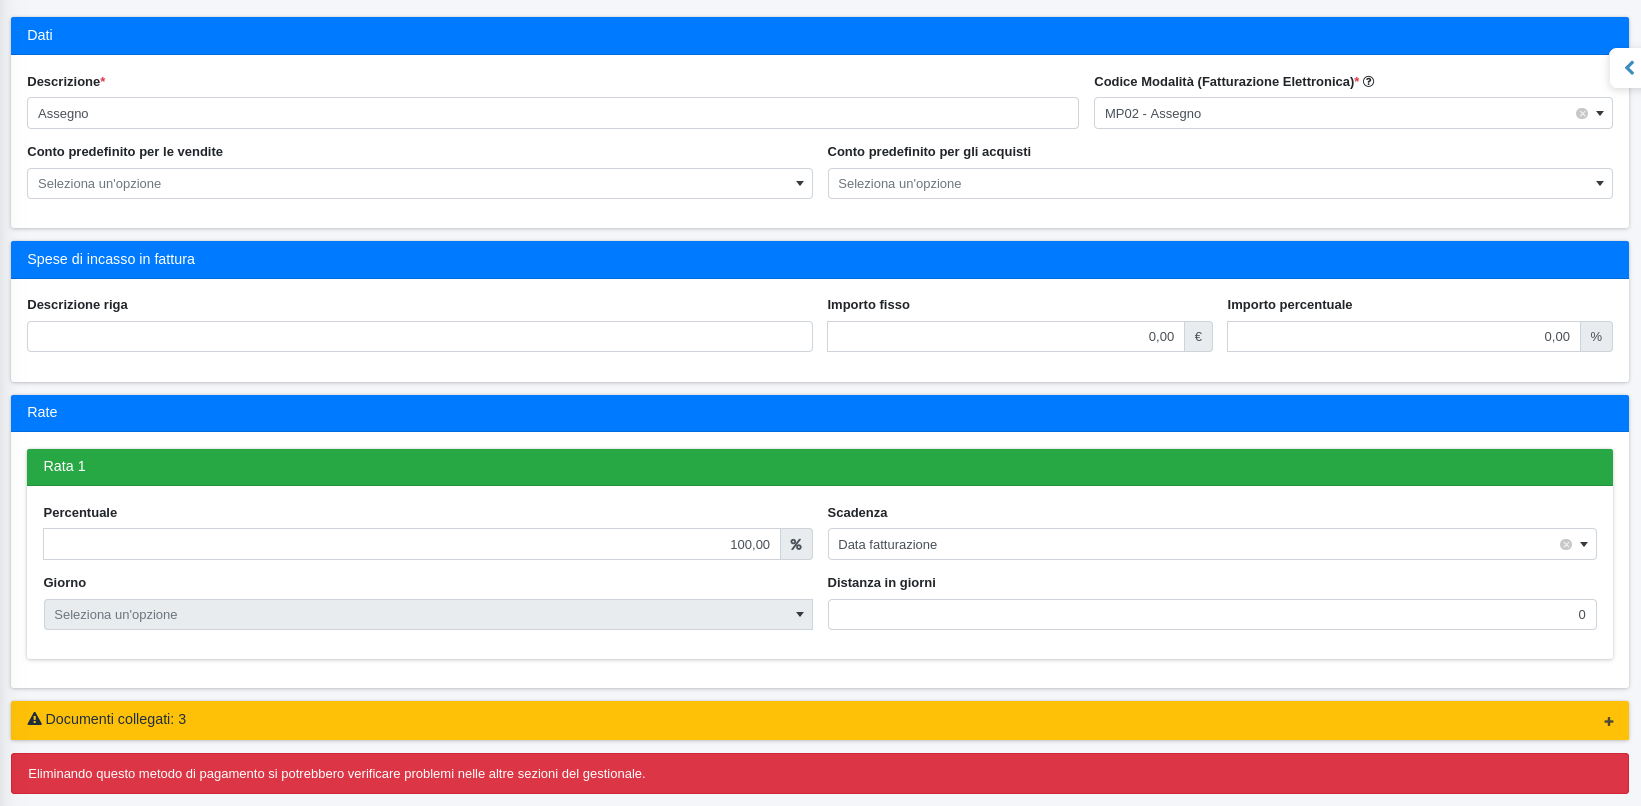Clear the Data fatturazione selection
Image resolution: width=1641 pixels, height=806 pixels.
(1565, 545)
